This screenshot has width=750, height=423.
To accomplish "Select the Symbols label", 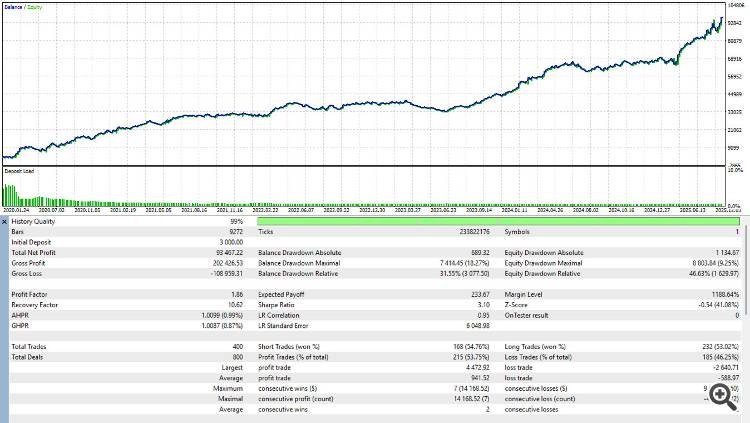I will pos(517,232).
